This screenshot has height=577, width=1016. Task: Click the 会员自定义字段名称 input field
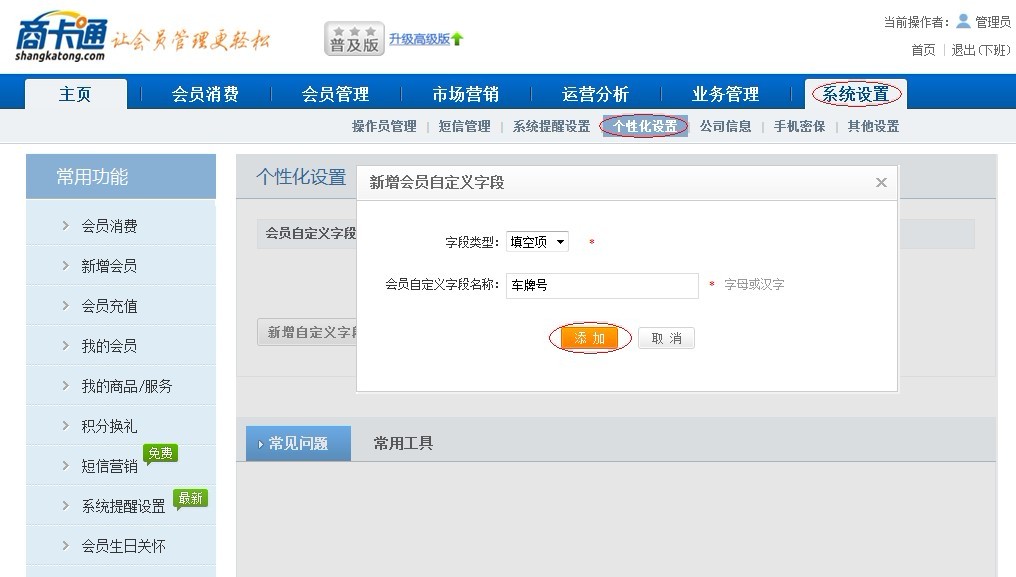coord(601,285)
